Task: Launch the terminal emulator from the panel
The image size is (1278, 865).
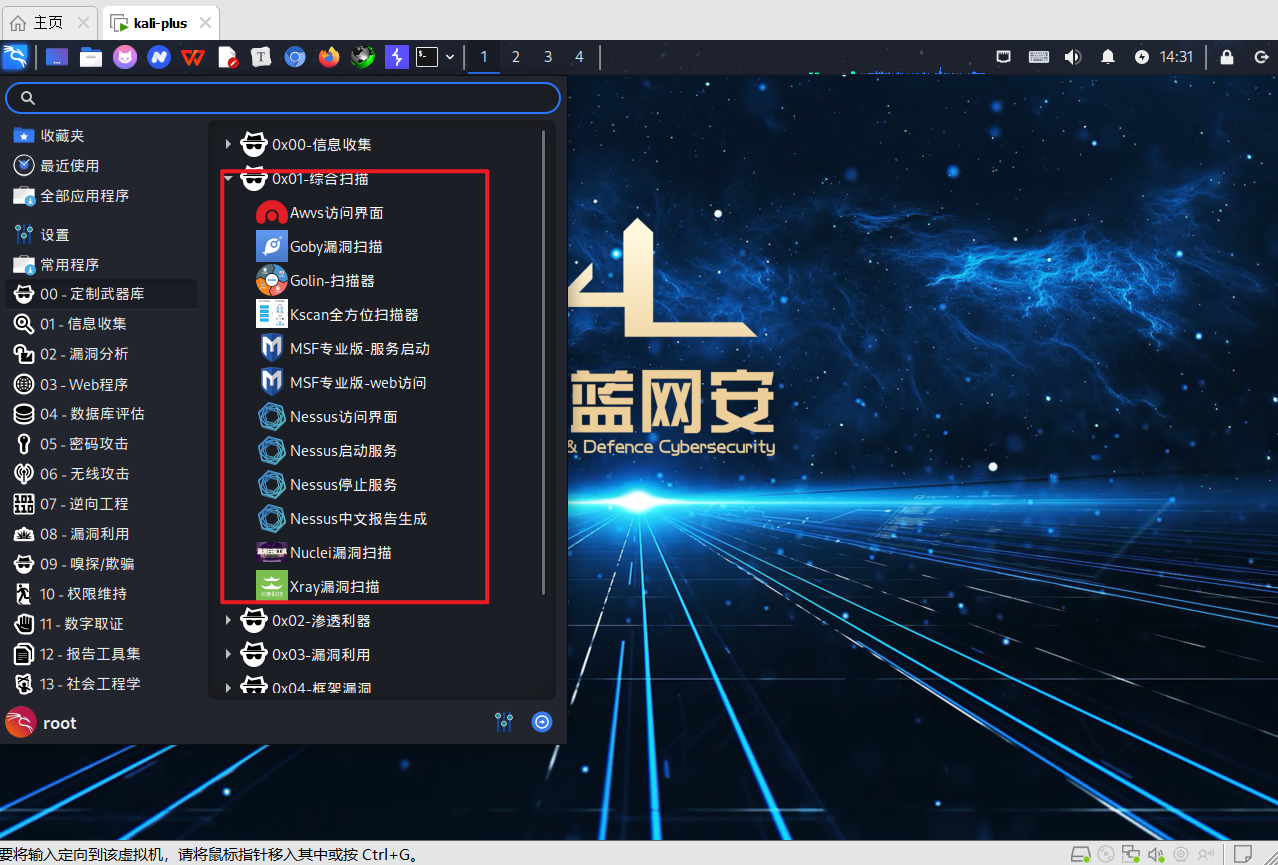Action: click(x=427, y=57)
